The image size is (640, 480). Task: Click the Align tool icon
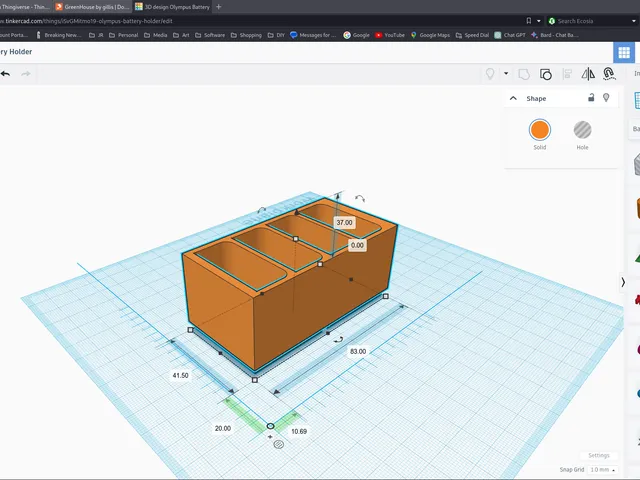pos(567,74)
